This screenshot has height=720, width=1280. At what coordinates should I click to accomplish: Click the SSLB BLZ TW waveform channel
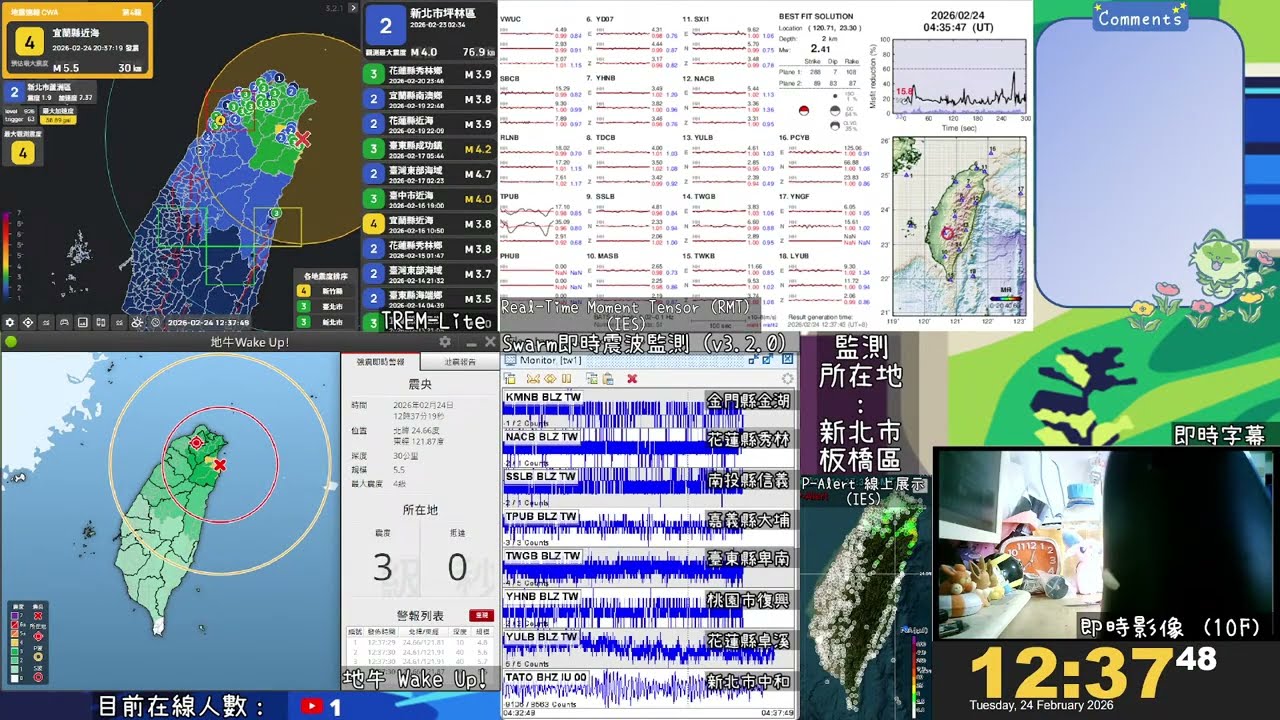point(648,488)
